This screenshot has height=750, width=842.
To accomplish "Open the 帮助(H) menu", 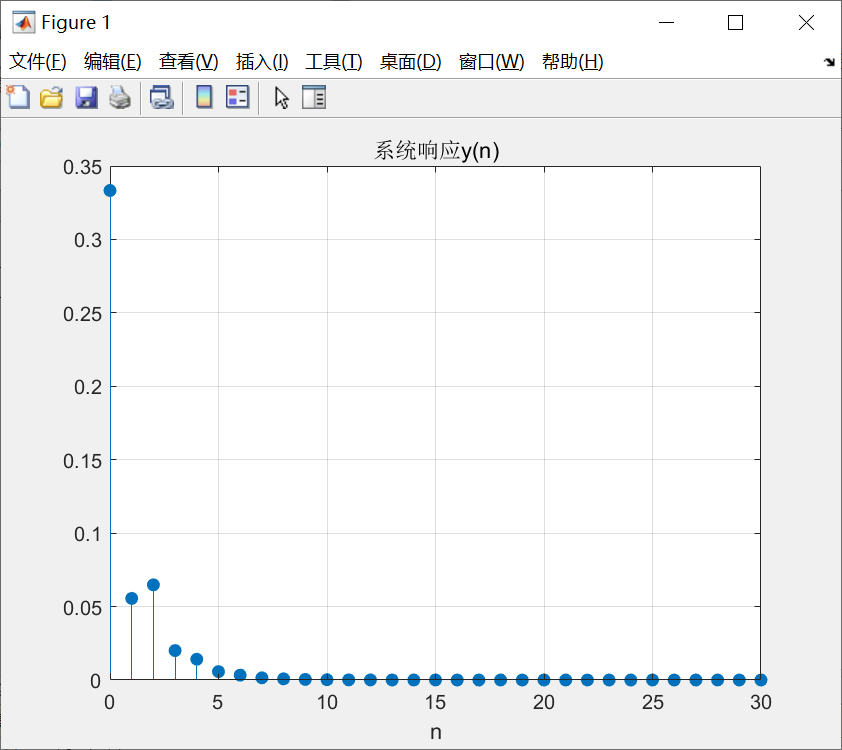I will (x=573, y=62).
